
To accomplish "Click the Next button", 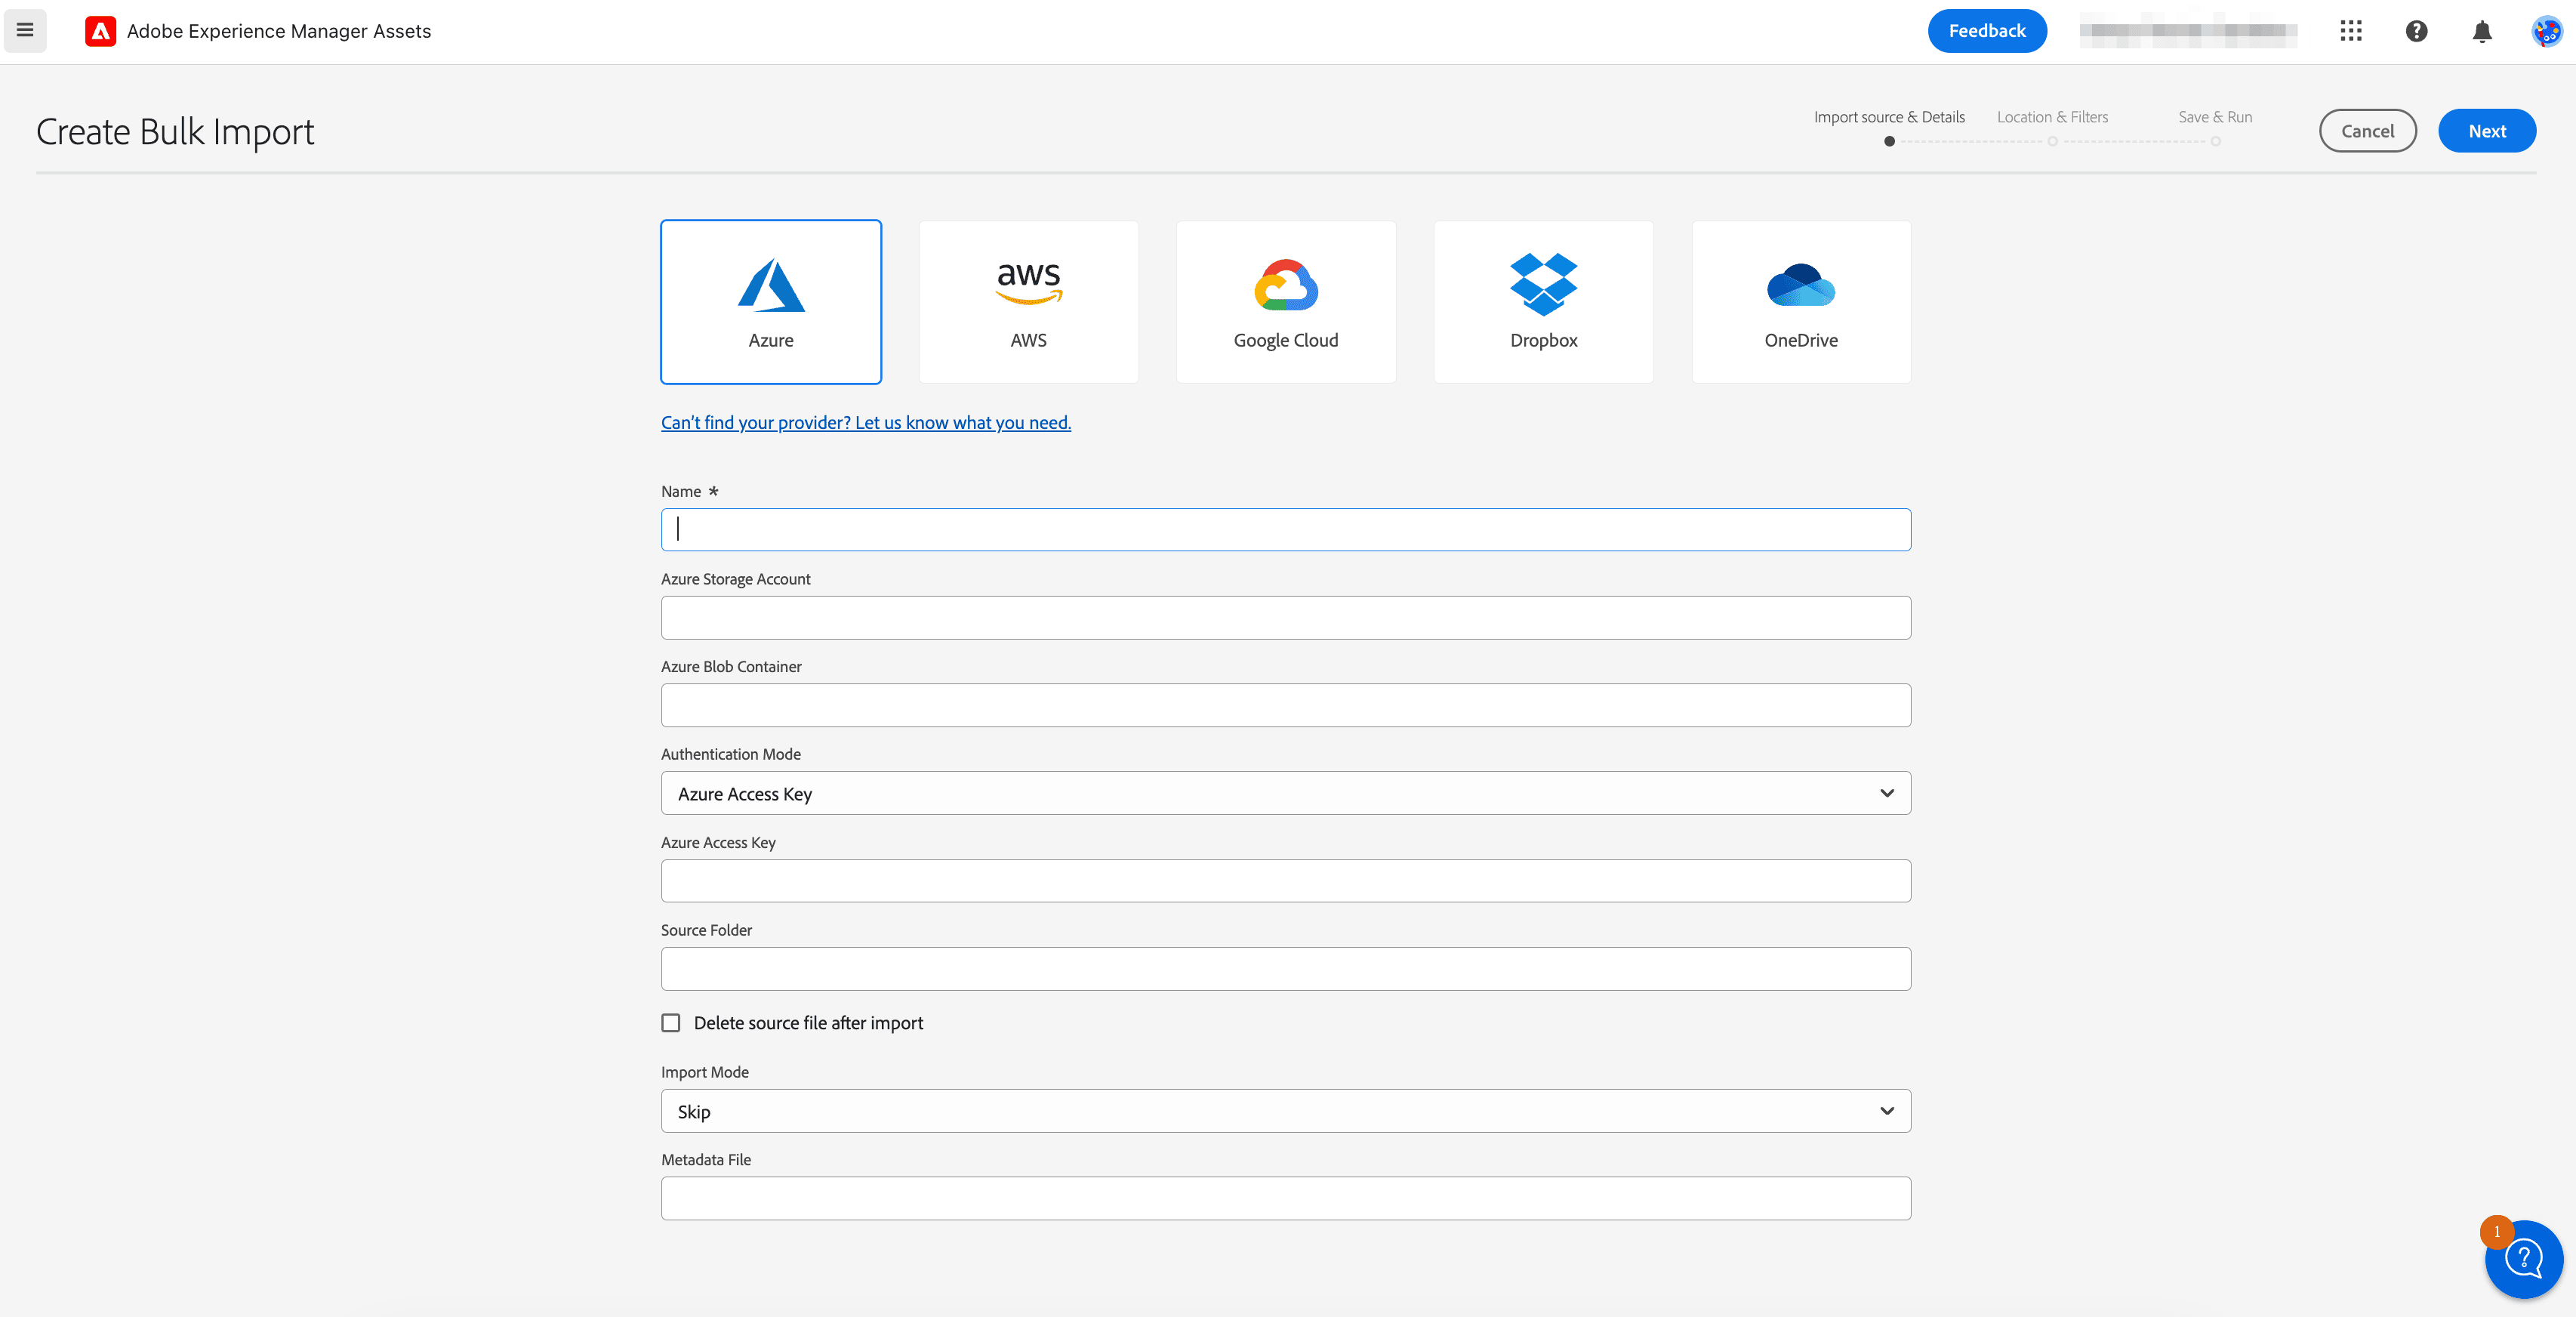I will [x=2487, y=131].
